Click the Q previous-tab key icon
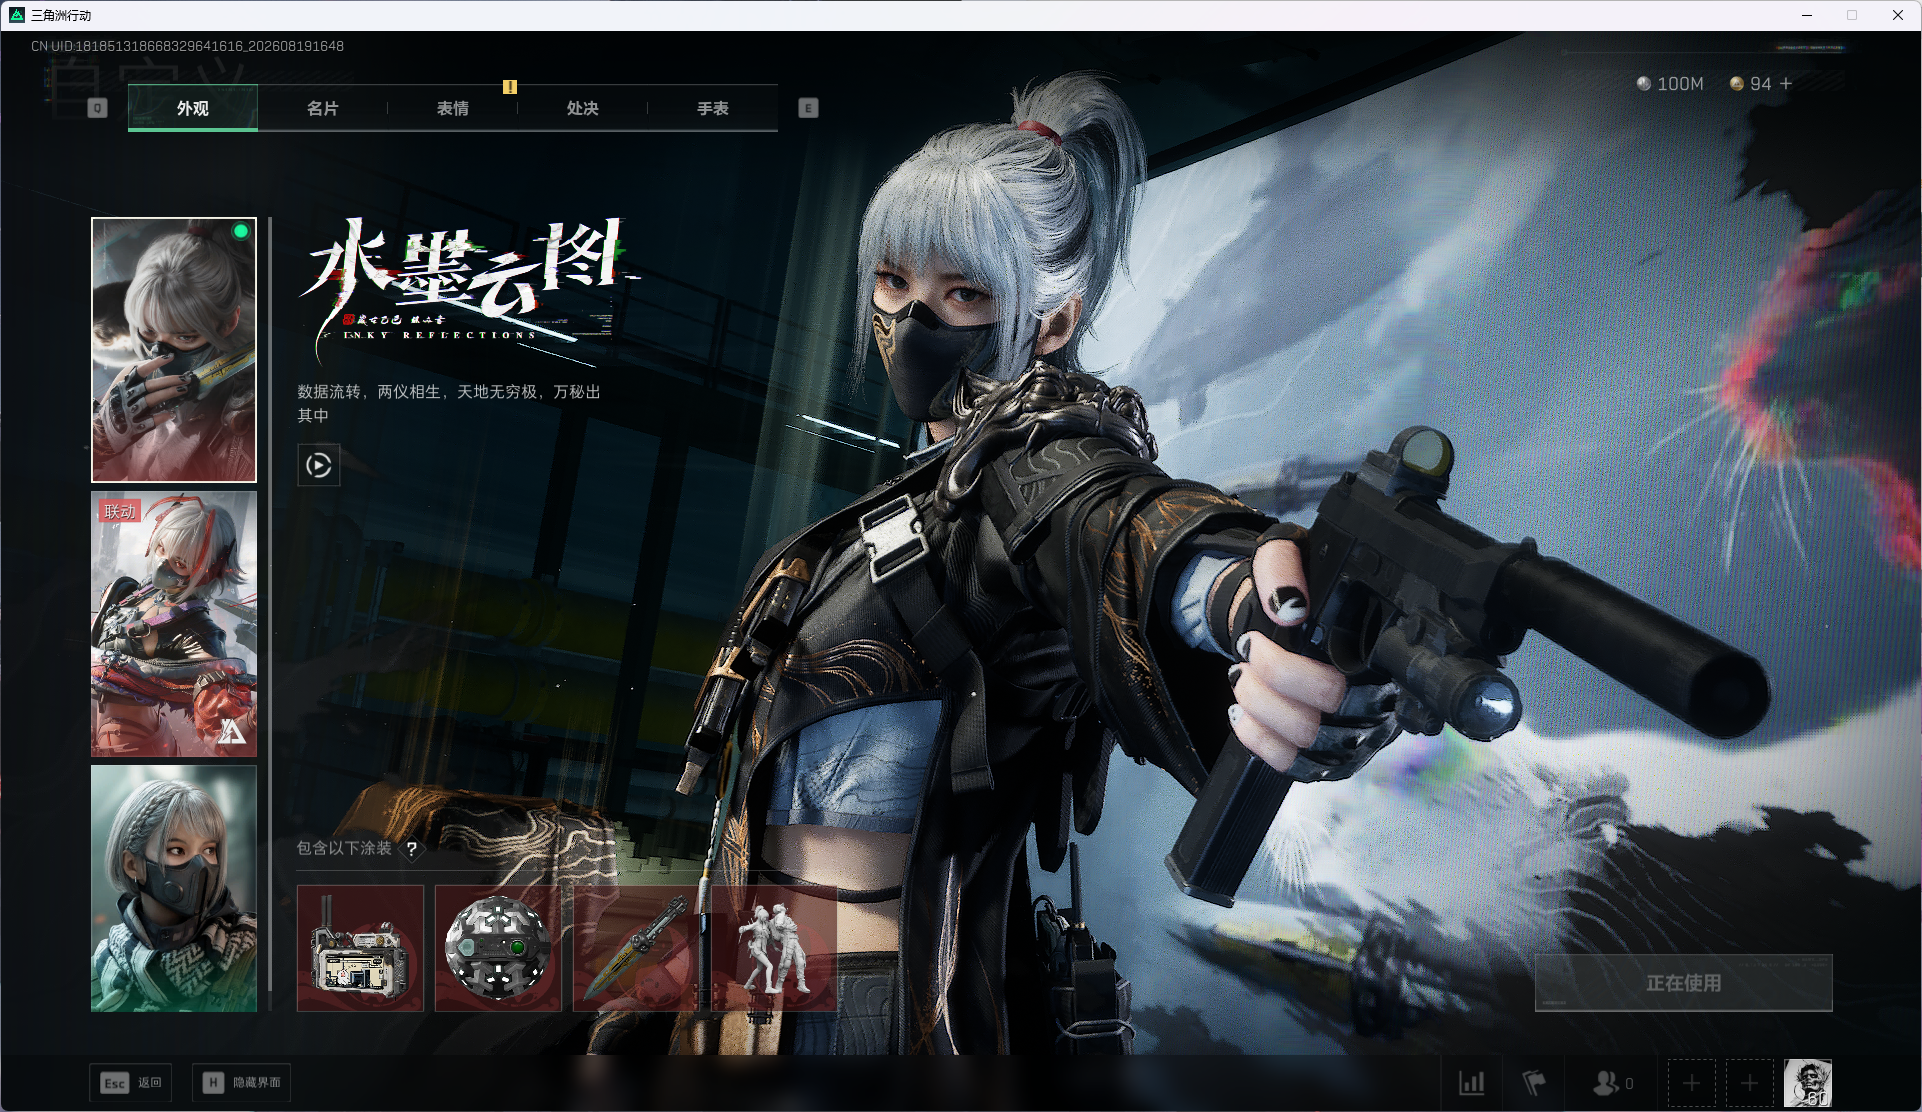The image size is (1922, 1112). coord(97,108)
